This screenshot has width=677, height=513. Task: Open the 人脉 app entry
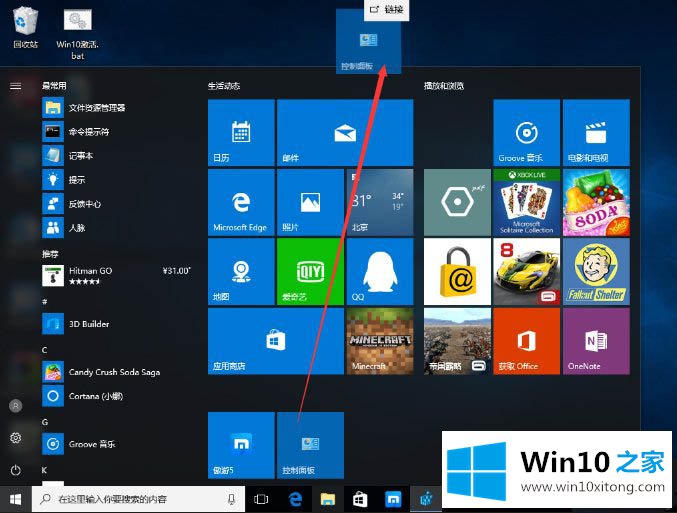[117, 228]
